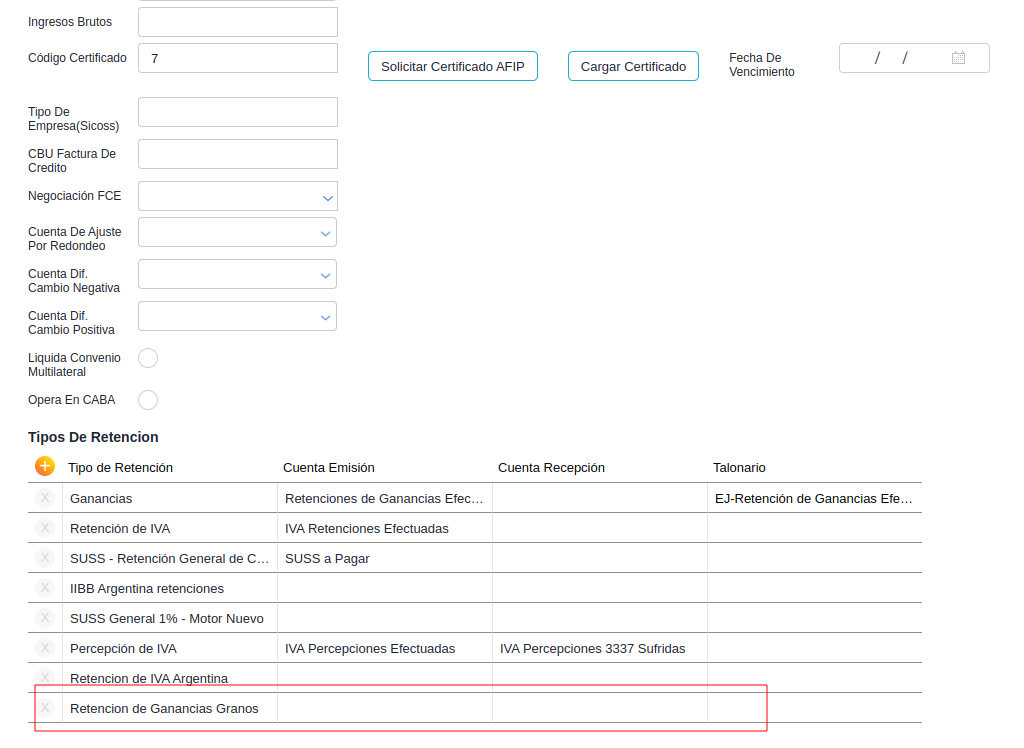Image resolution: width=1024 pixels, height=748 pixels.
Task: Open the Fecha De Vencimiento calendar picker
Action: point(958,58)
